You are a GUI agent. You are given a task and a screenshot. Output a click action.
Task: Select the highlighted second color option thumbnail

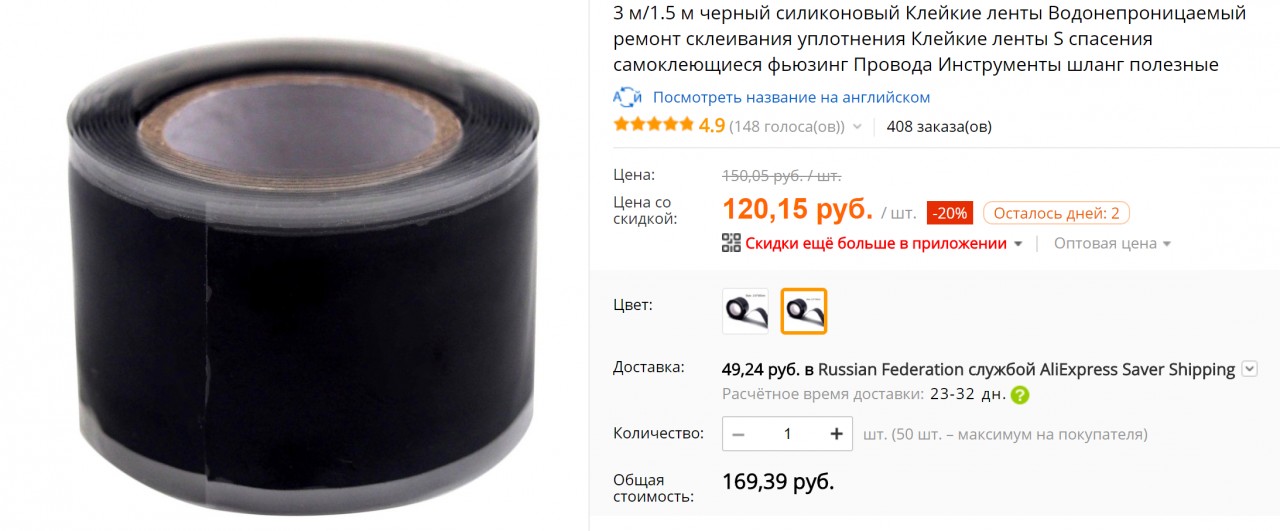(x=804, y=311)
